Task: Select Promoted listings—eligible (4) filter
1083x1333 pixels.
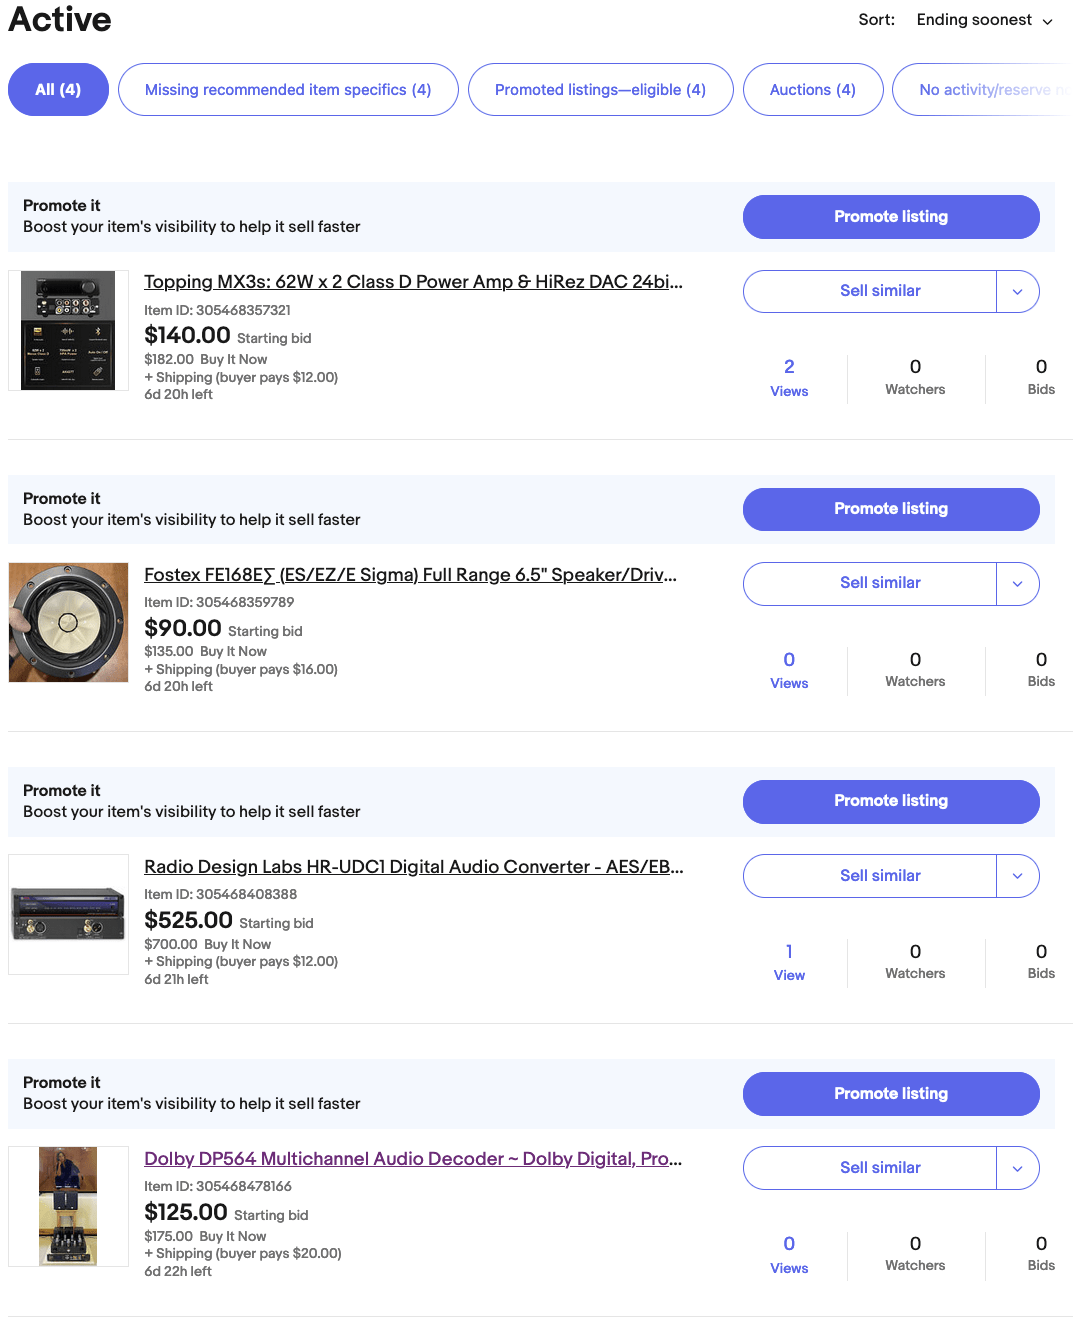Action: pos(600,90)
